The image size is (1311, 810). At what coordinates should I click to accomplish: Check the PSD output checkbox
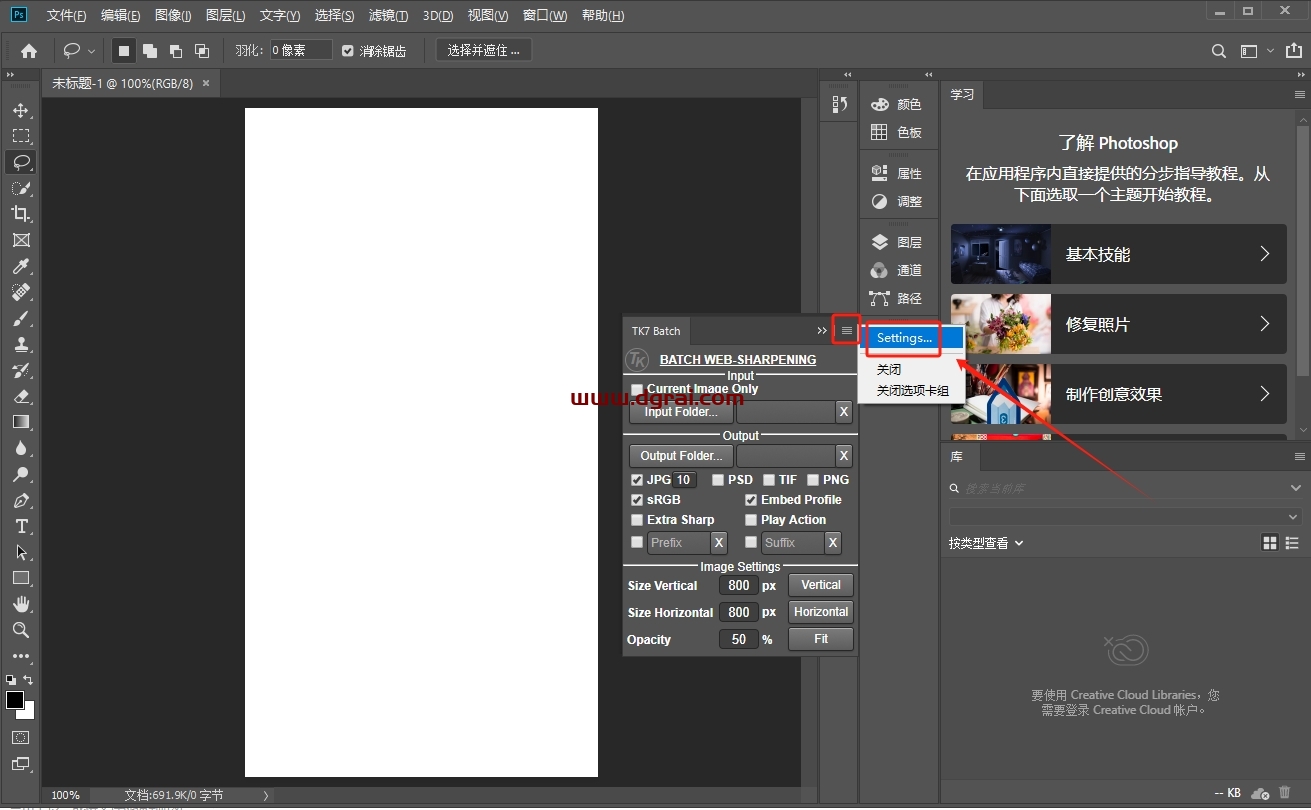coord(718,480)
